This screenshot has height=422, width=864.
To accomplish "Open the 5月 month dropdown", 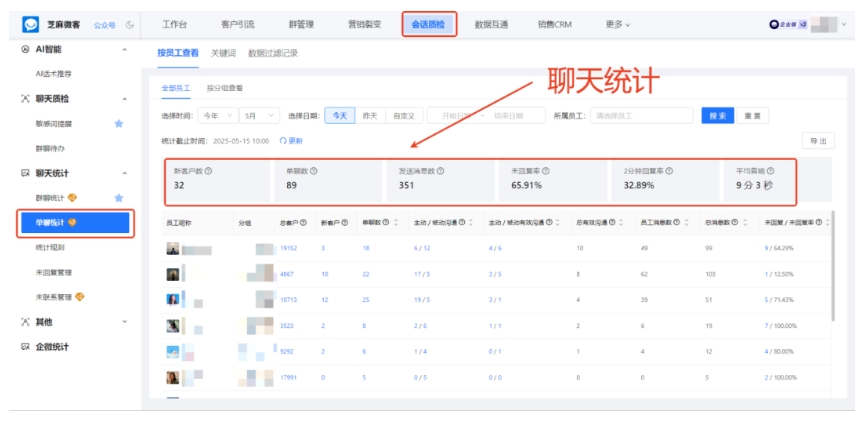I will [259, 116].
